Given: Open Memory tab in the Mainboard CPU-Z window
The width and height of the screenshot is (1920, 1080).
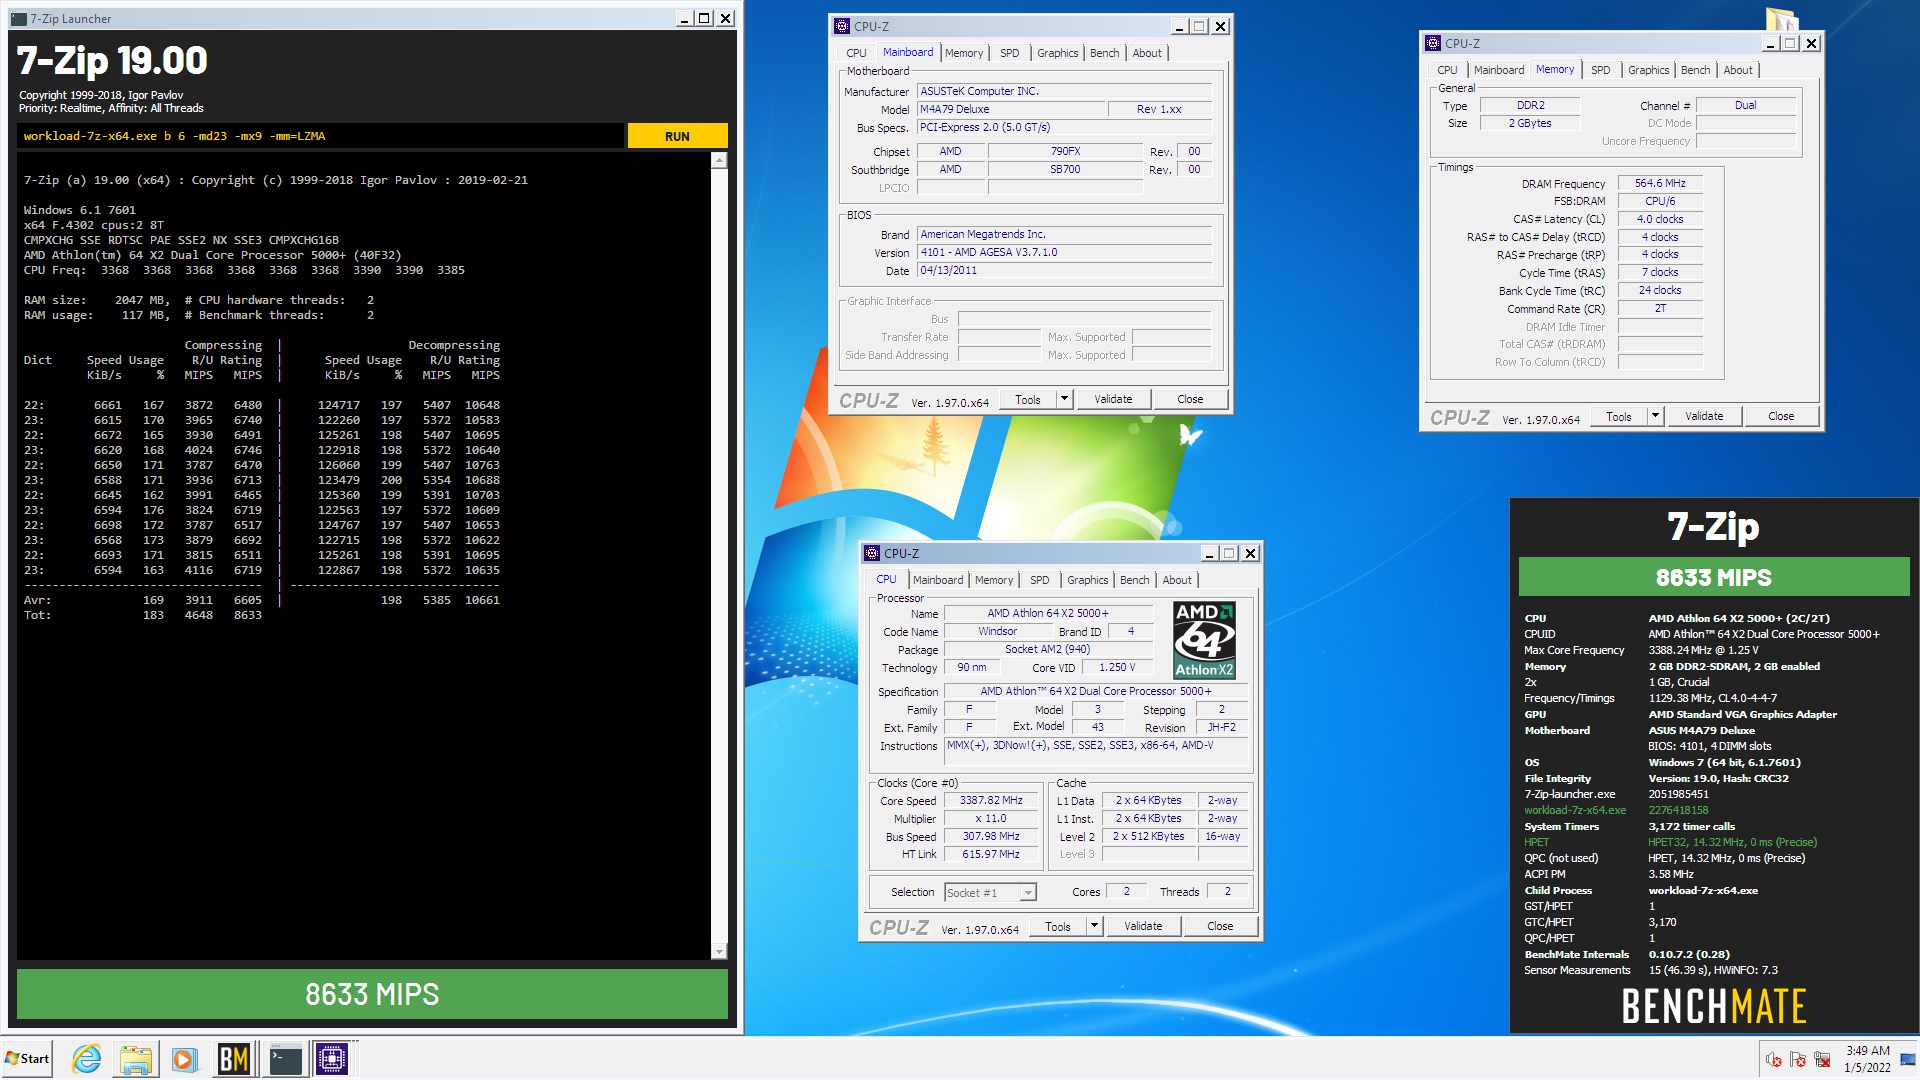Looking at the screenshot, I should [964, 54].
